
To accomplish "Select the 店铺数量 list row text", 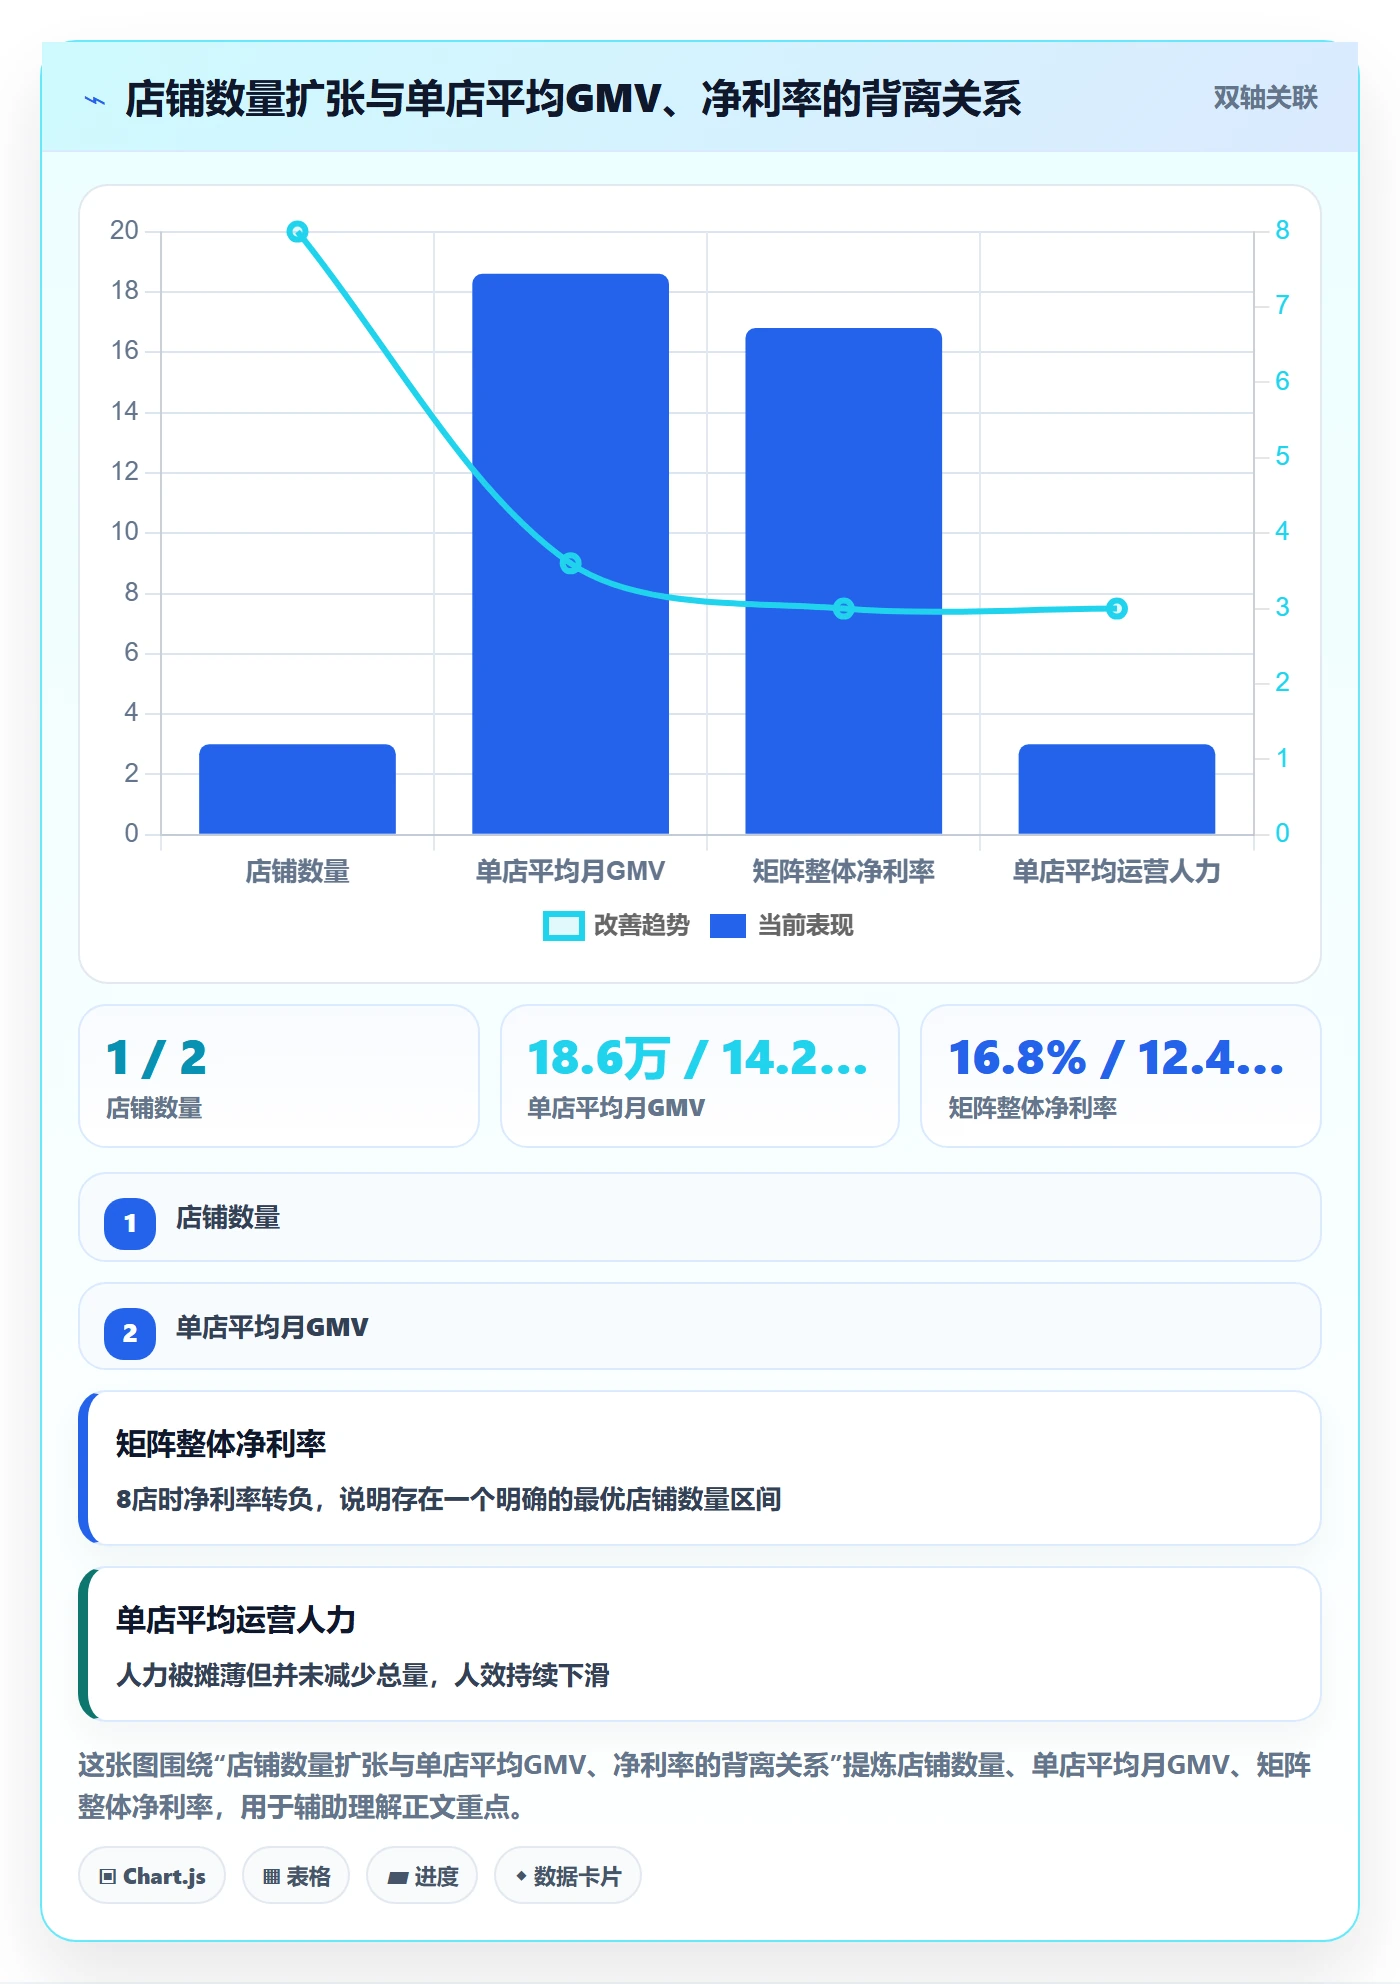I will 228,1218.
